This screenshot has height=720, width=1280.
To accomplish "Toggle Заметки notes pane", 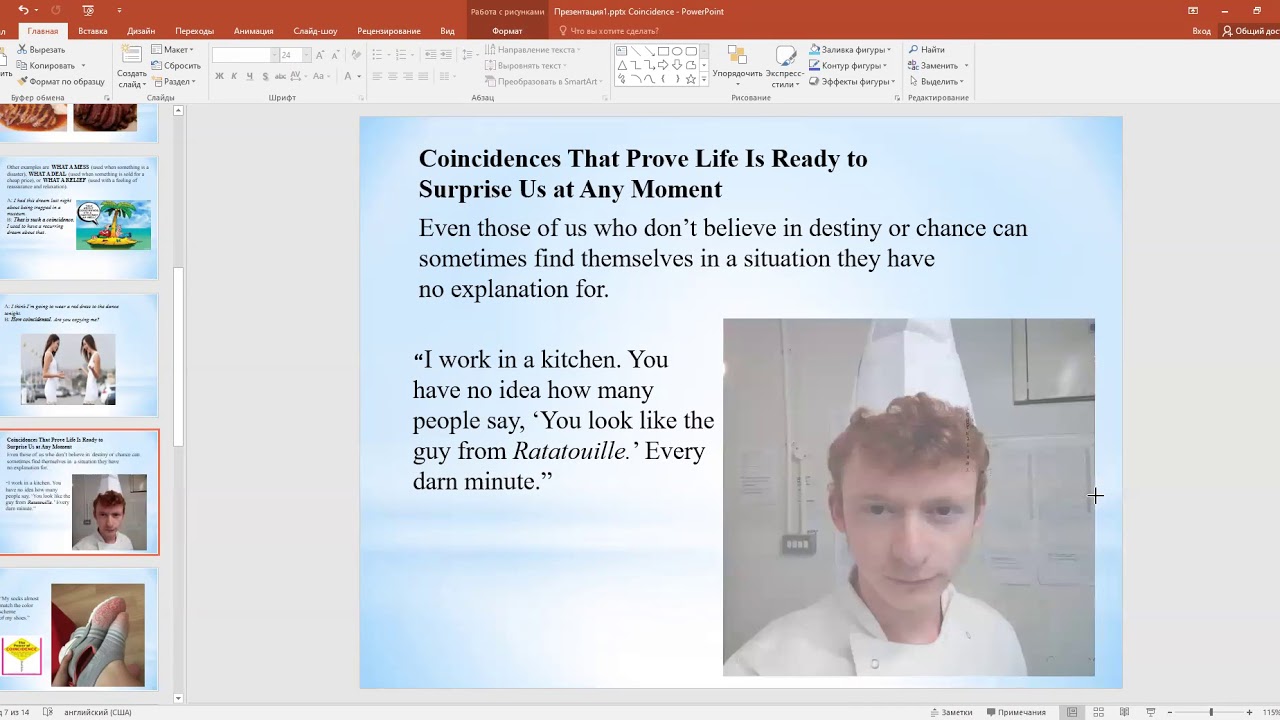I will (951, 712).
